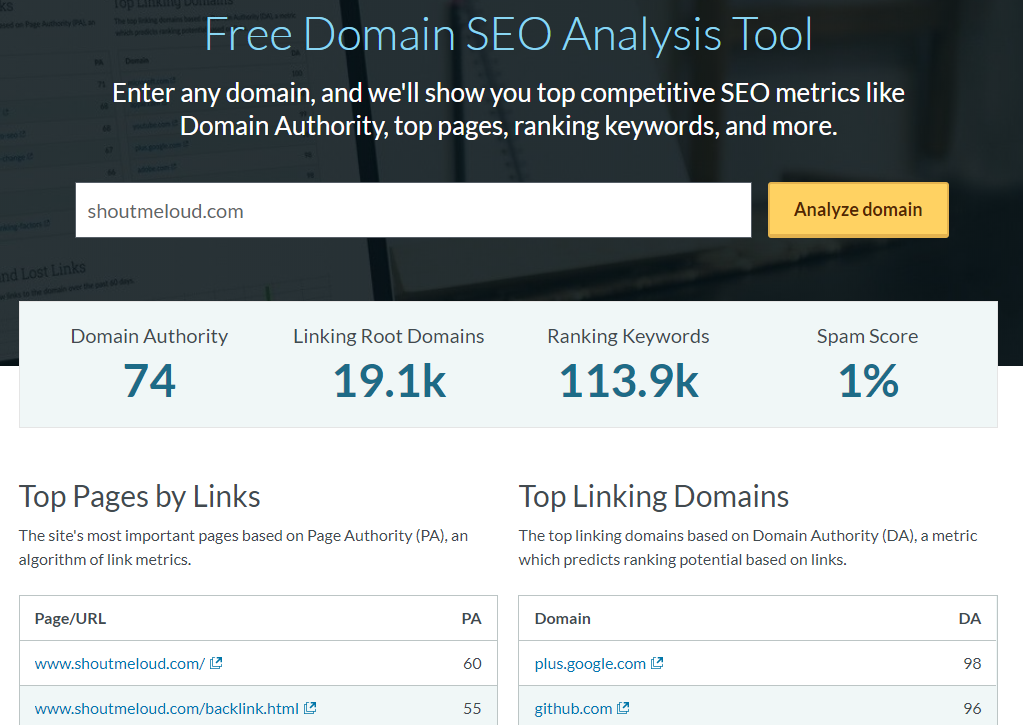Image resolution: width=1023 pixels, height=725 pixels.
Task: Click the Domain Authority value 74
Action: [149, 380]
